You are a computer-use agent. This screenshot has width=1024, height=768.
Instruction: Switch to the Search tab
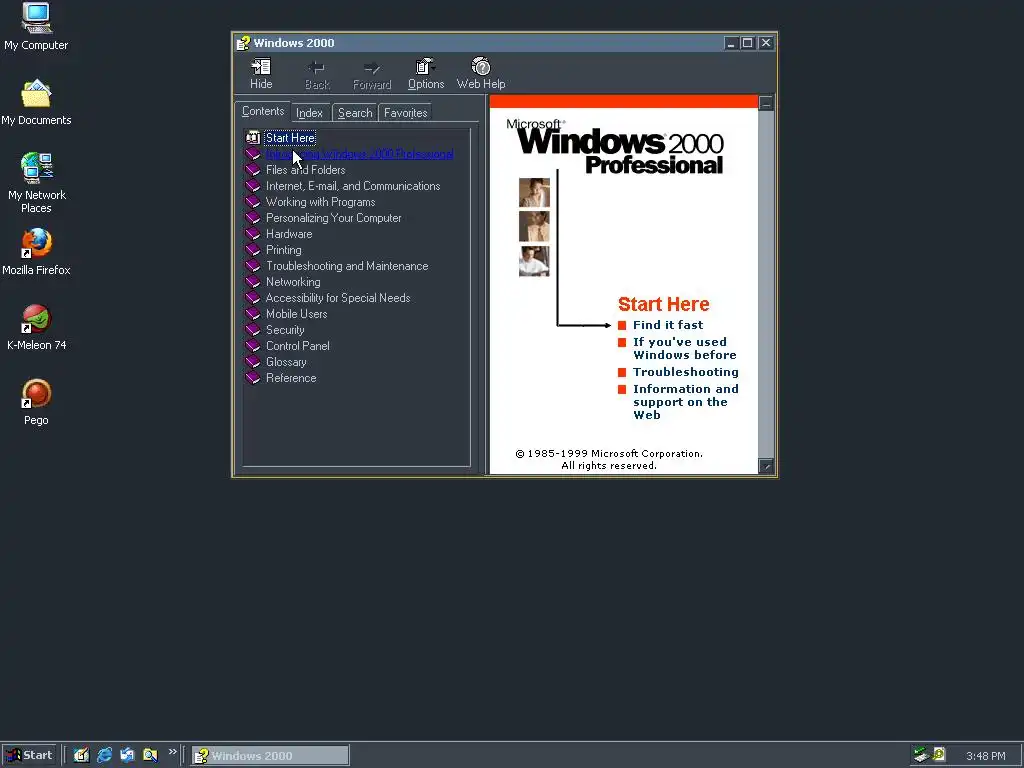355,113
